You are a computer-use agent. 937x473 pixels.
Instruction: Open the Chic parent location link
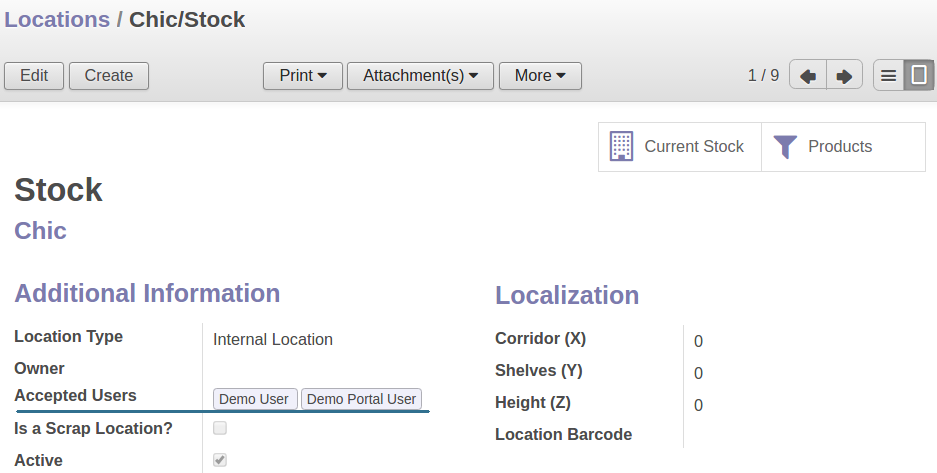coord(40,231)
